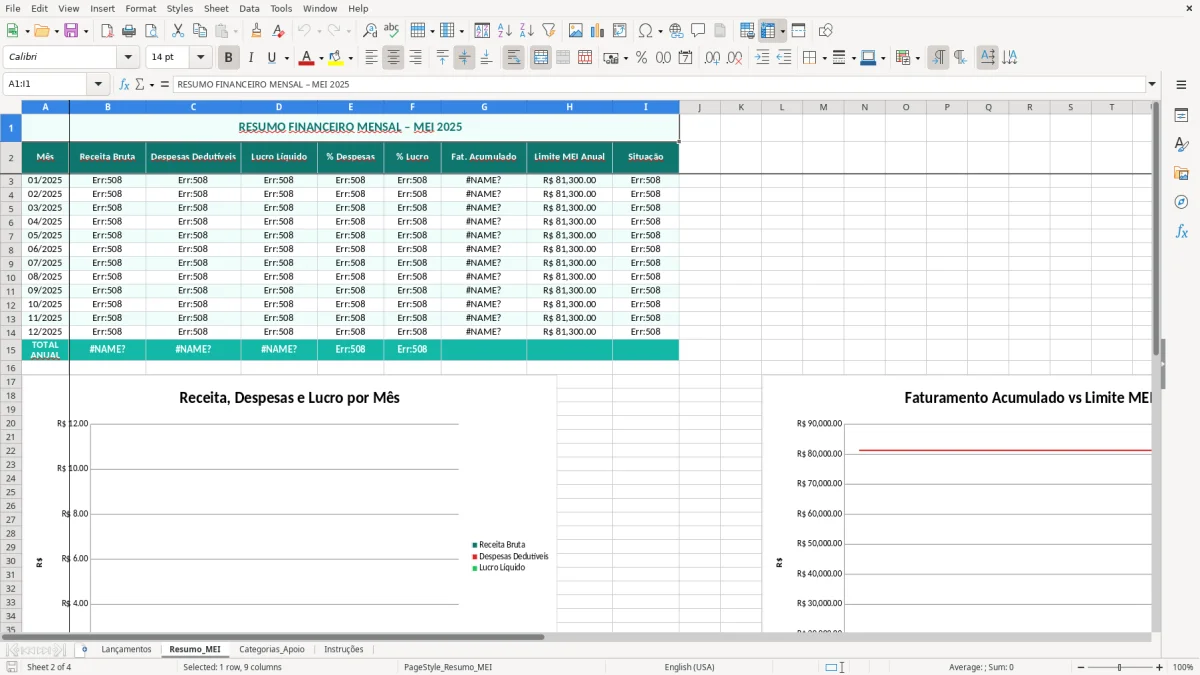Expand the Font Color dropdown arrow
The image size is (1200, 675).
[x=321, y=58]
